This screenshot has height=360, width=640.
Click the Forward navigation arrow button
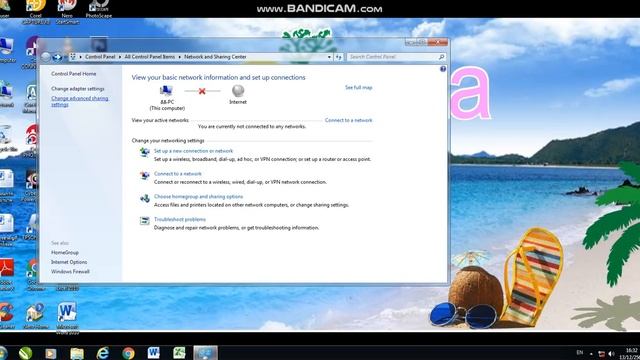[57, 57]
